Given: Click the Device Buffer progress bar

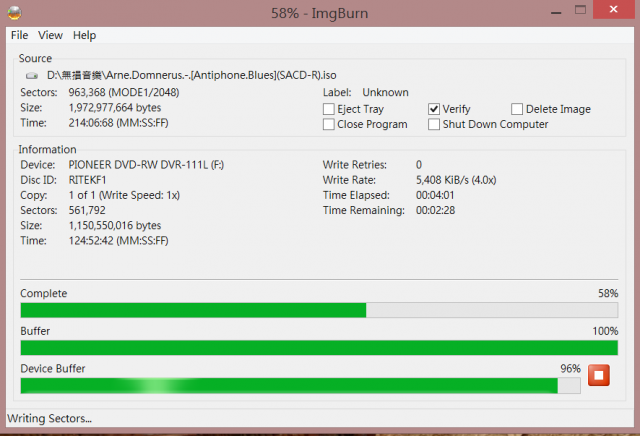Looking at the screenshot, I should click(300, 386).
